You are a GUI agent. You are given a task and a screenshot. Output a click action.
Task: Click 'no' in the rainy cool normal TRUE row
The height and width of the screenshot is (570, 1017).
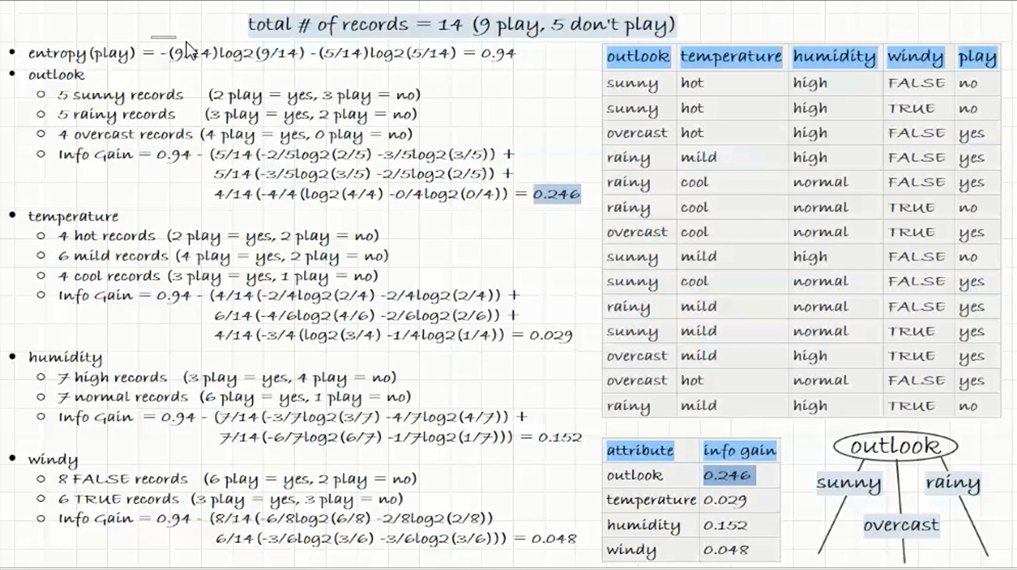pyautogui.click(x=968, y=208)
